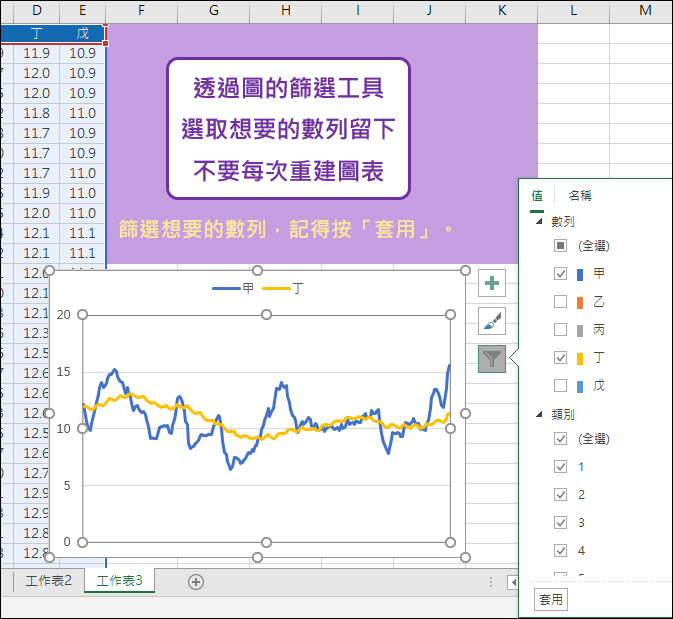Uncheck category 4 checkbox
673x619 pixels.
[x=560, y=550]
